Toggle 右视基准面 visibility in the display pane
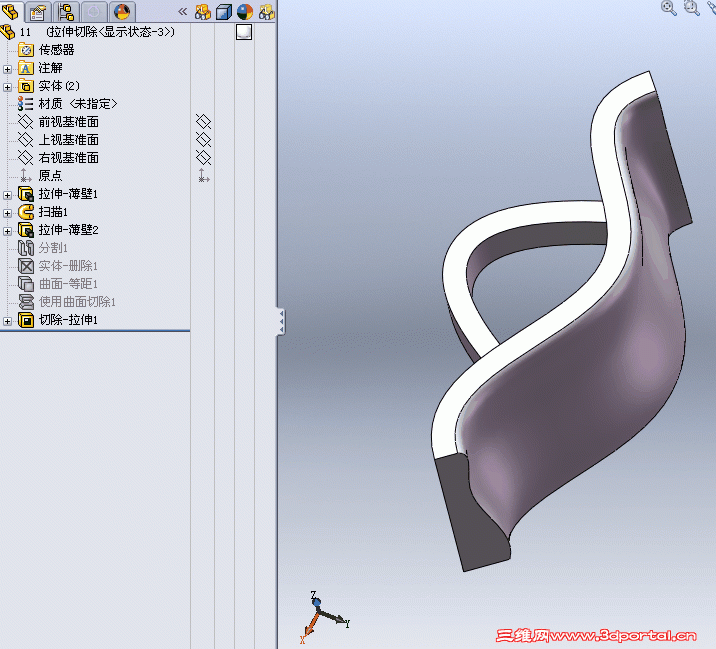This screenshot has width=716, height=649. [x=203, y=158]
